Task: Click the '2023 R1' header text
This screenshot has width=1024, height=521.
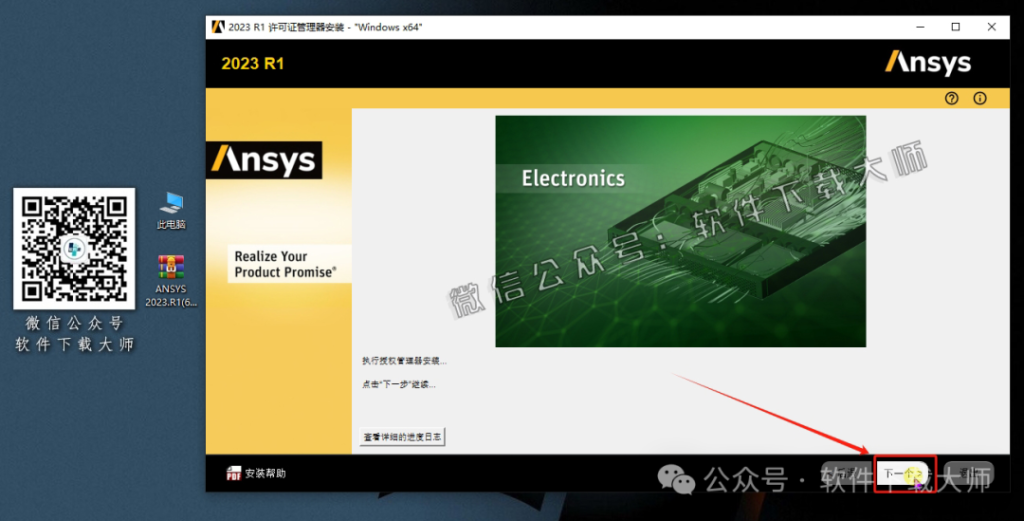Action: (253, 64)
